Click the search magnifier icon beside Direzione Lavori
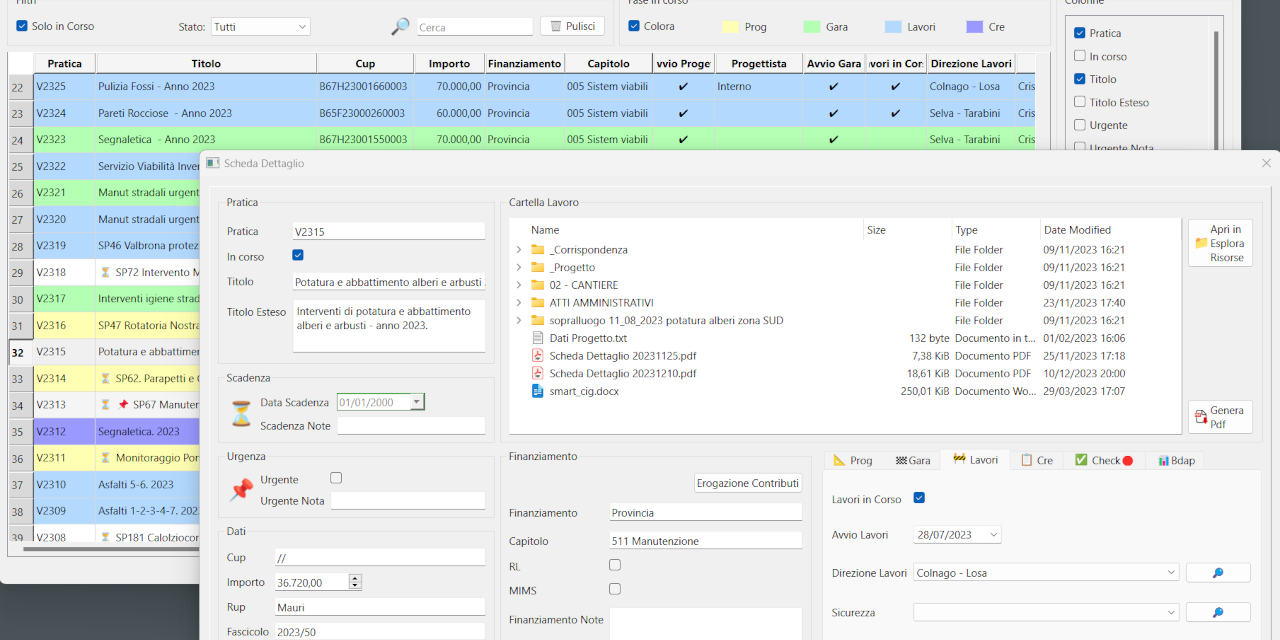This screenshot has width=1280, height=640. [x=1218, y=572]
